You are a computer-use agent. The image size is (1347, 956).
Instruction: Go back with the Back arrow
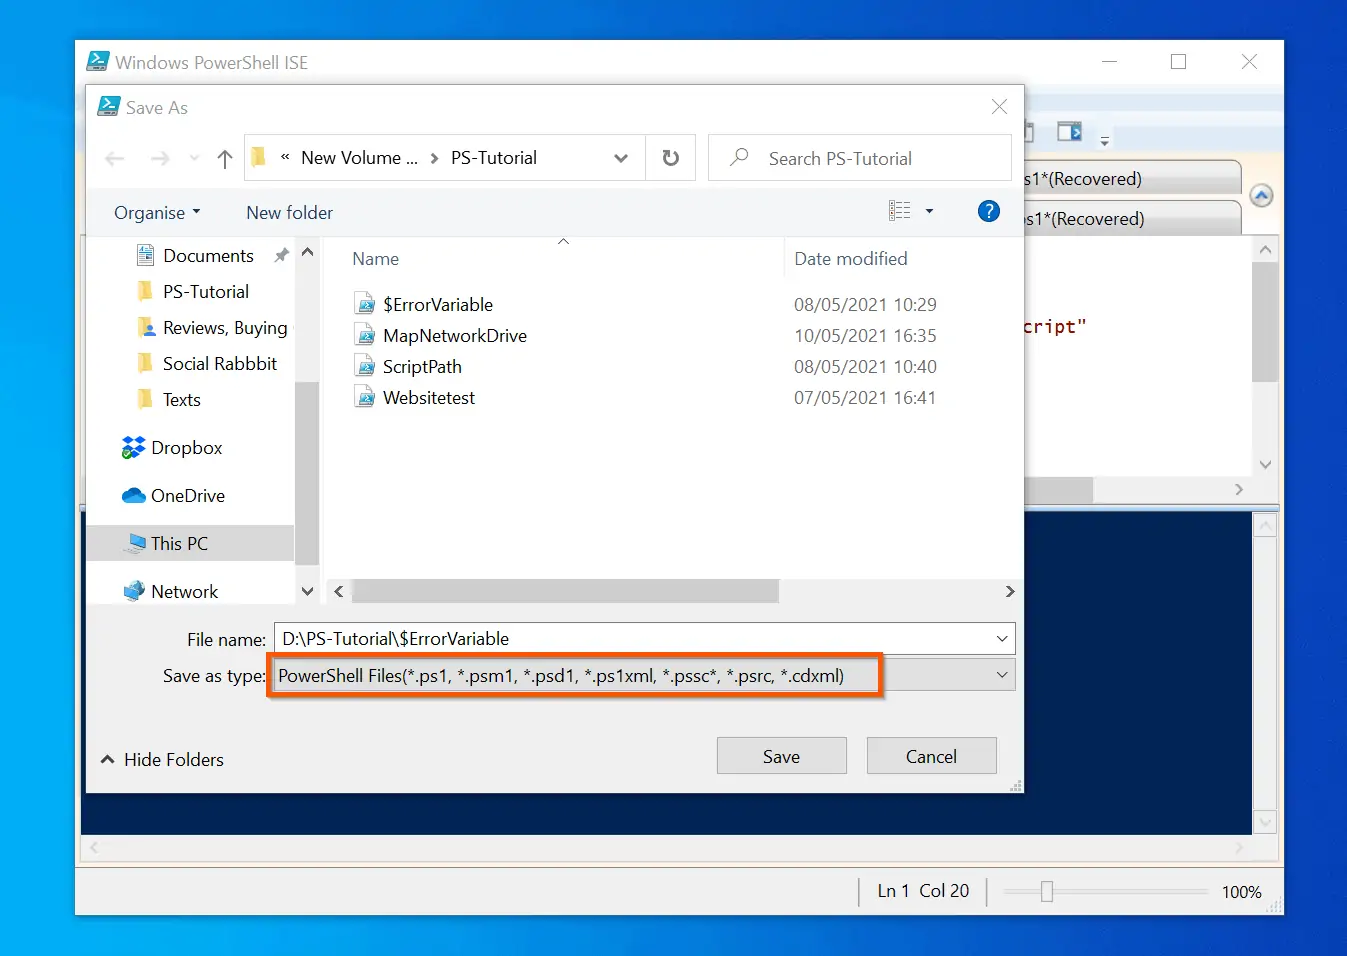114,158
